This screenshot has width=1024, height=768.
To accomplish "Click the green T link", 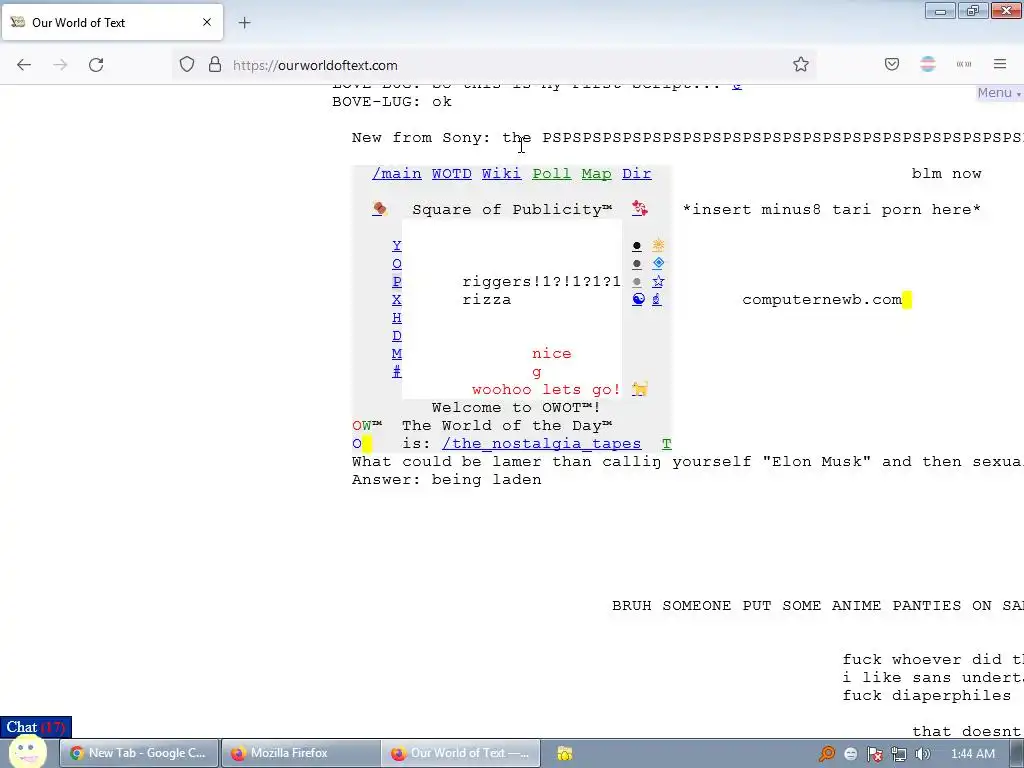I will tap(667, 444).
